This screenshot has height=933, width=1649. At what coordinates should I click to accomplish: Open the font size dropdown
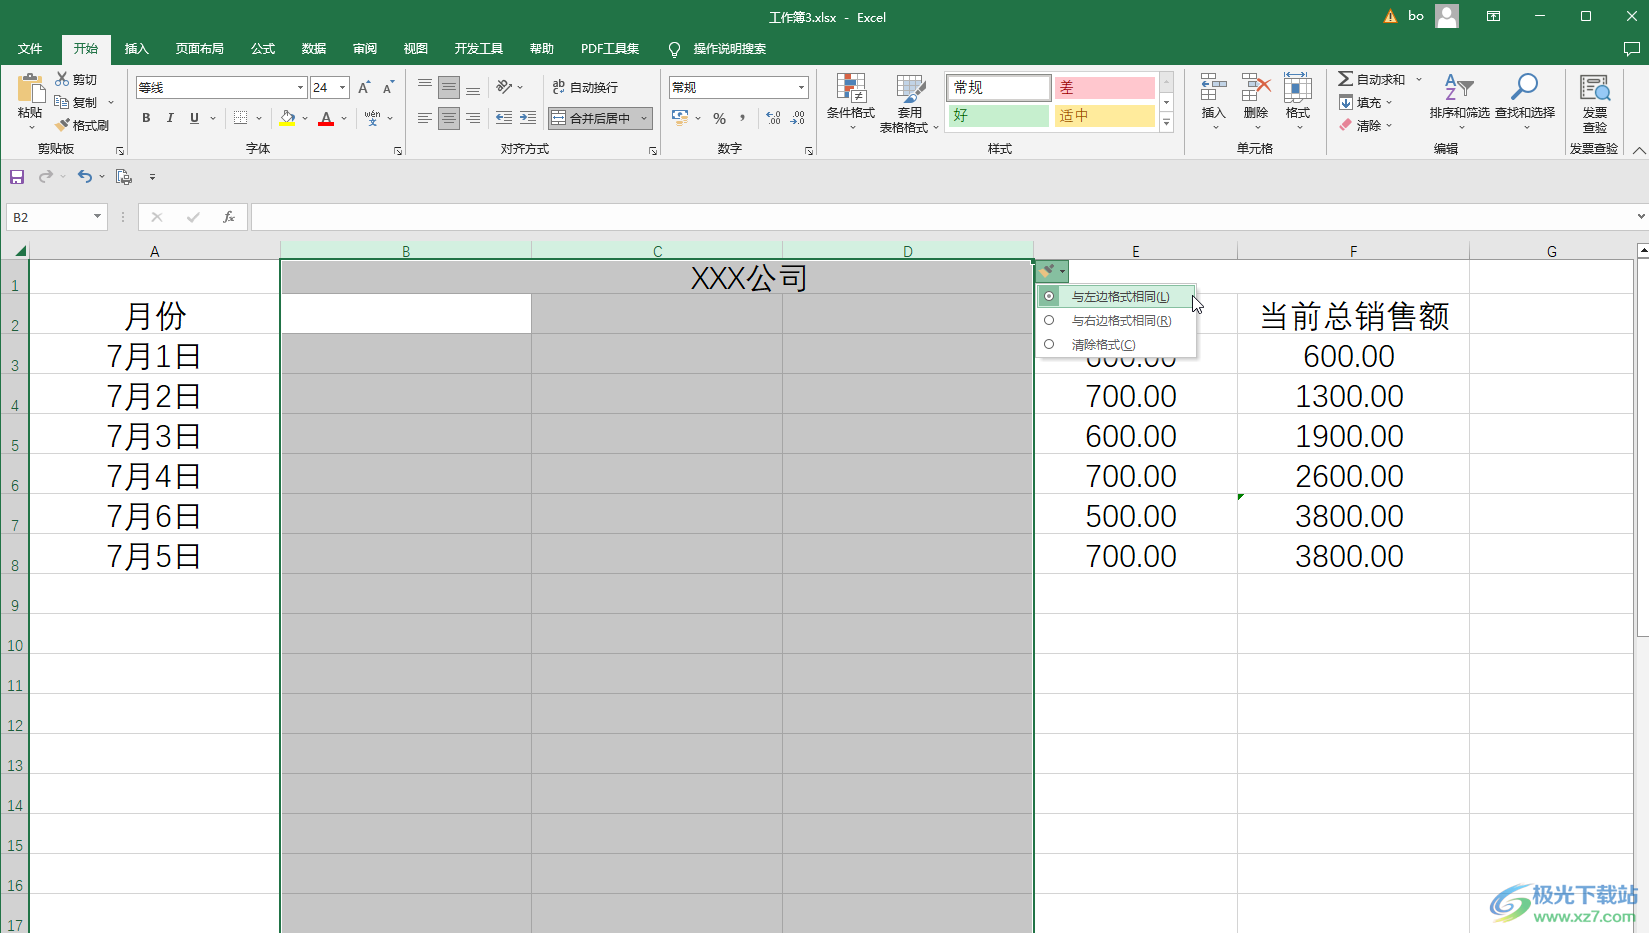click(x=343, y=88)
